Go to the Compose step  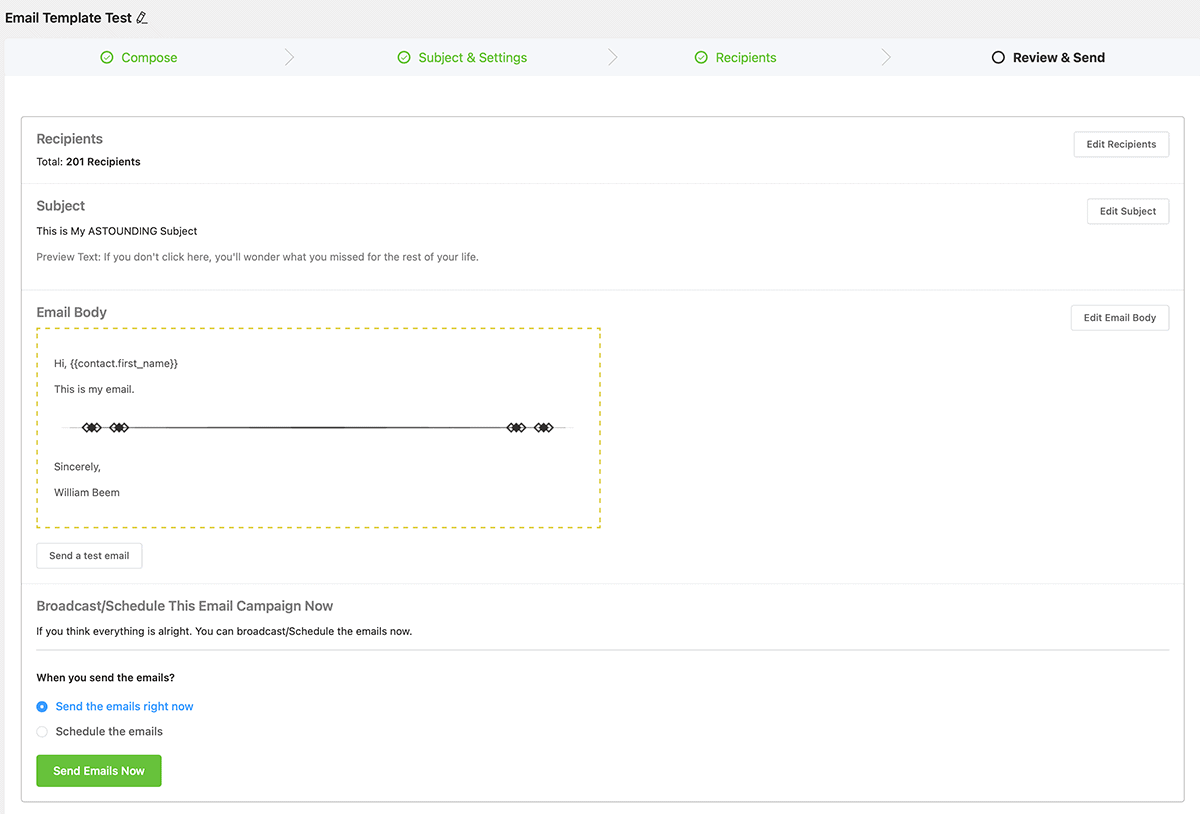click(149, 58)
